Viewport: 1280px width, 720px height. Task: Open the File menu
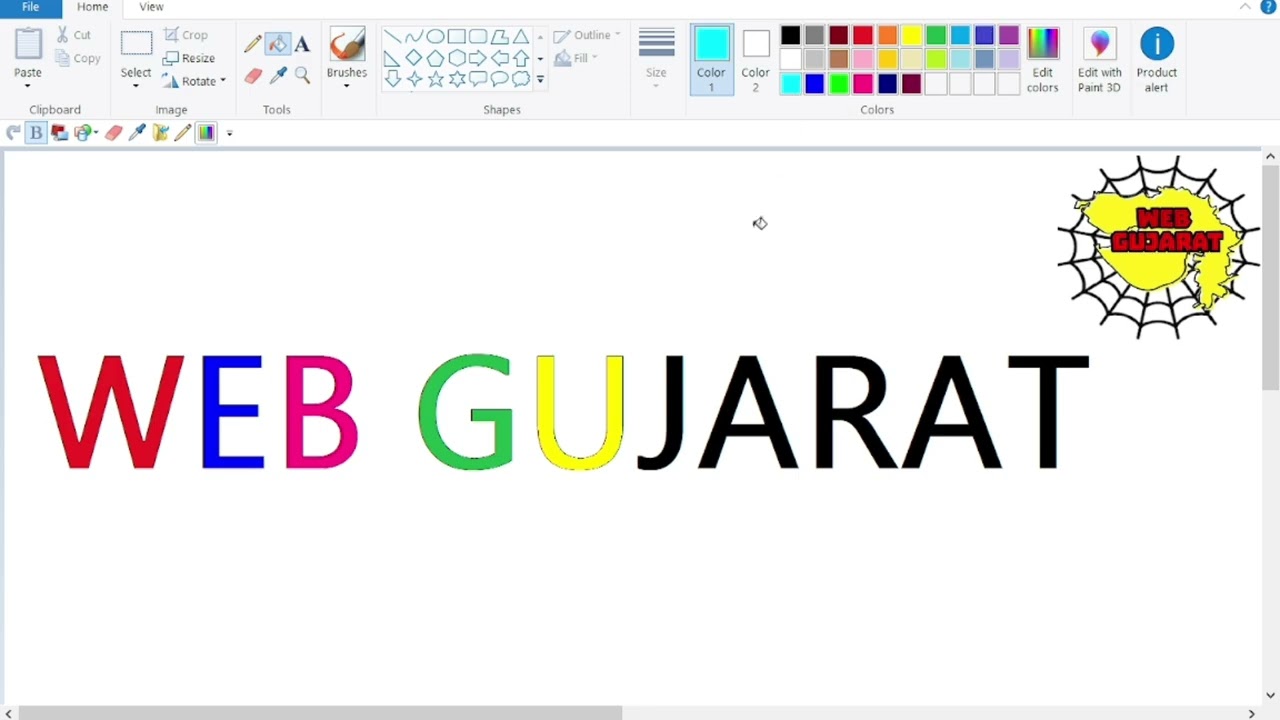31,7
